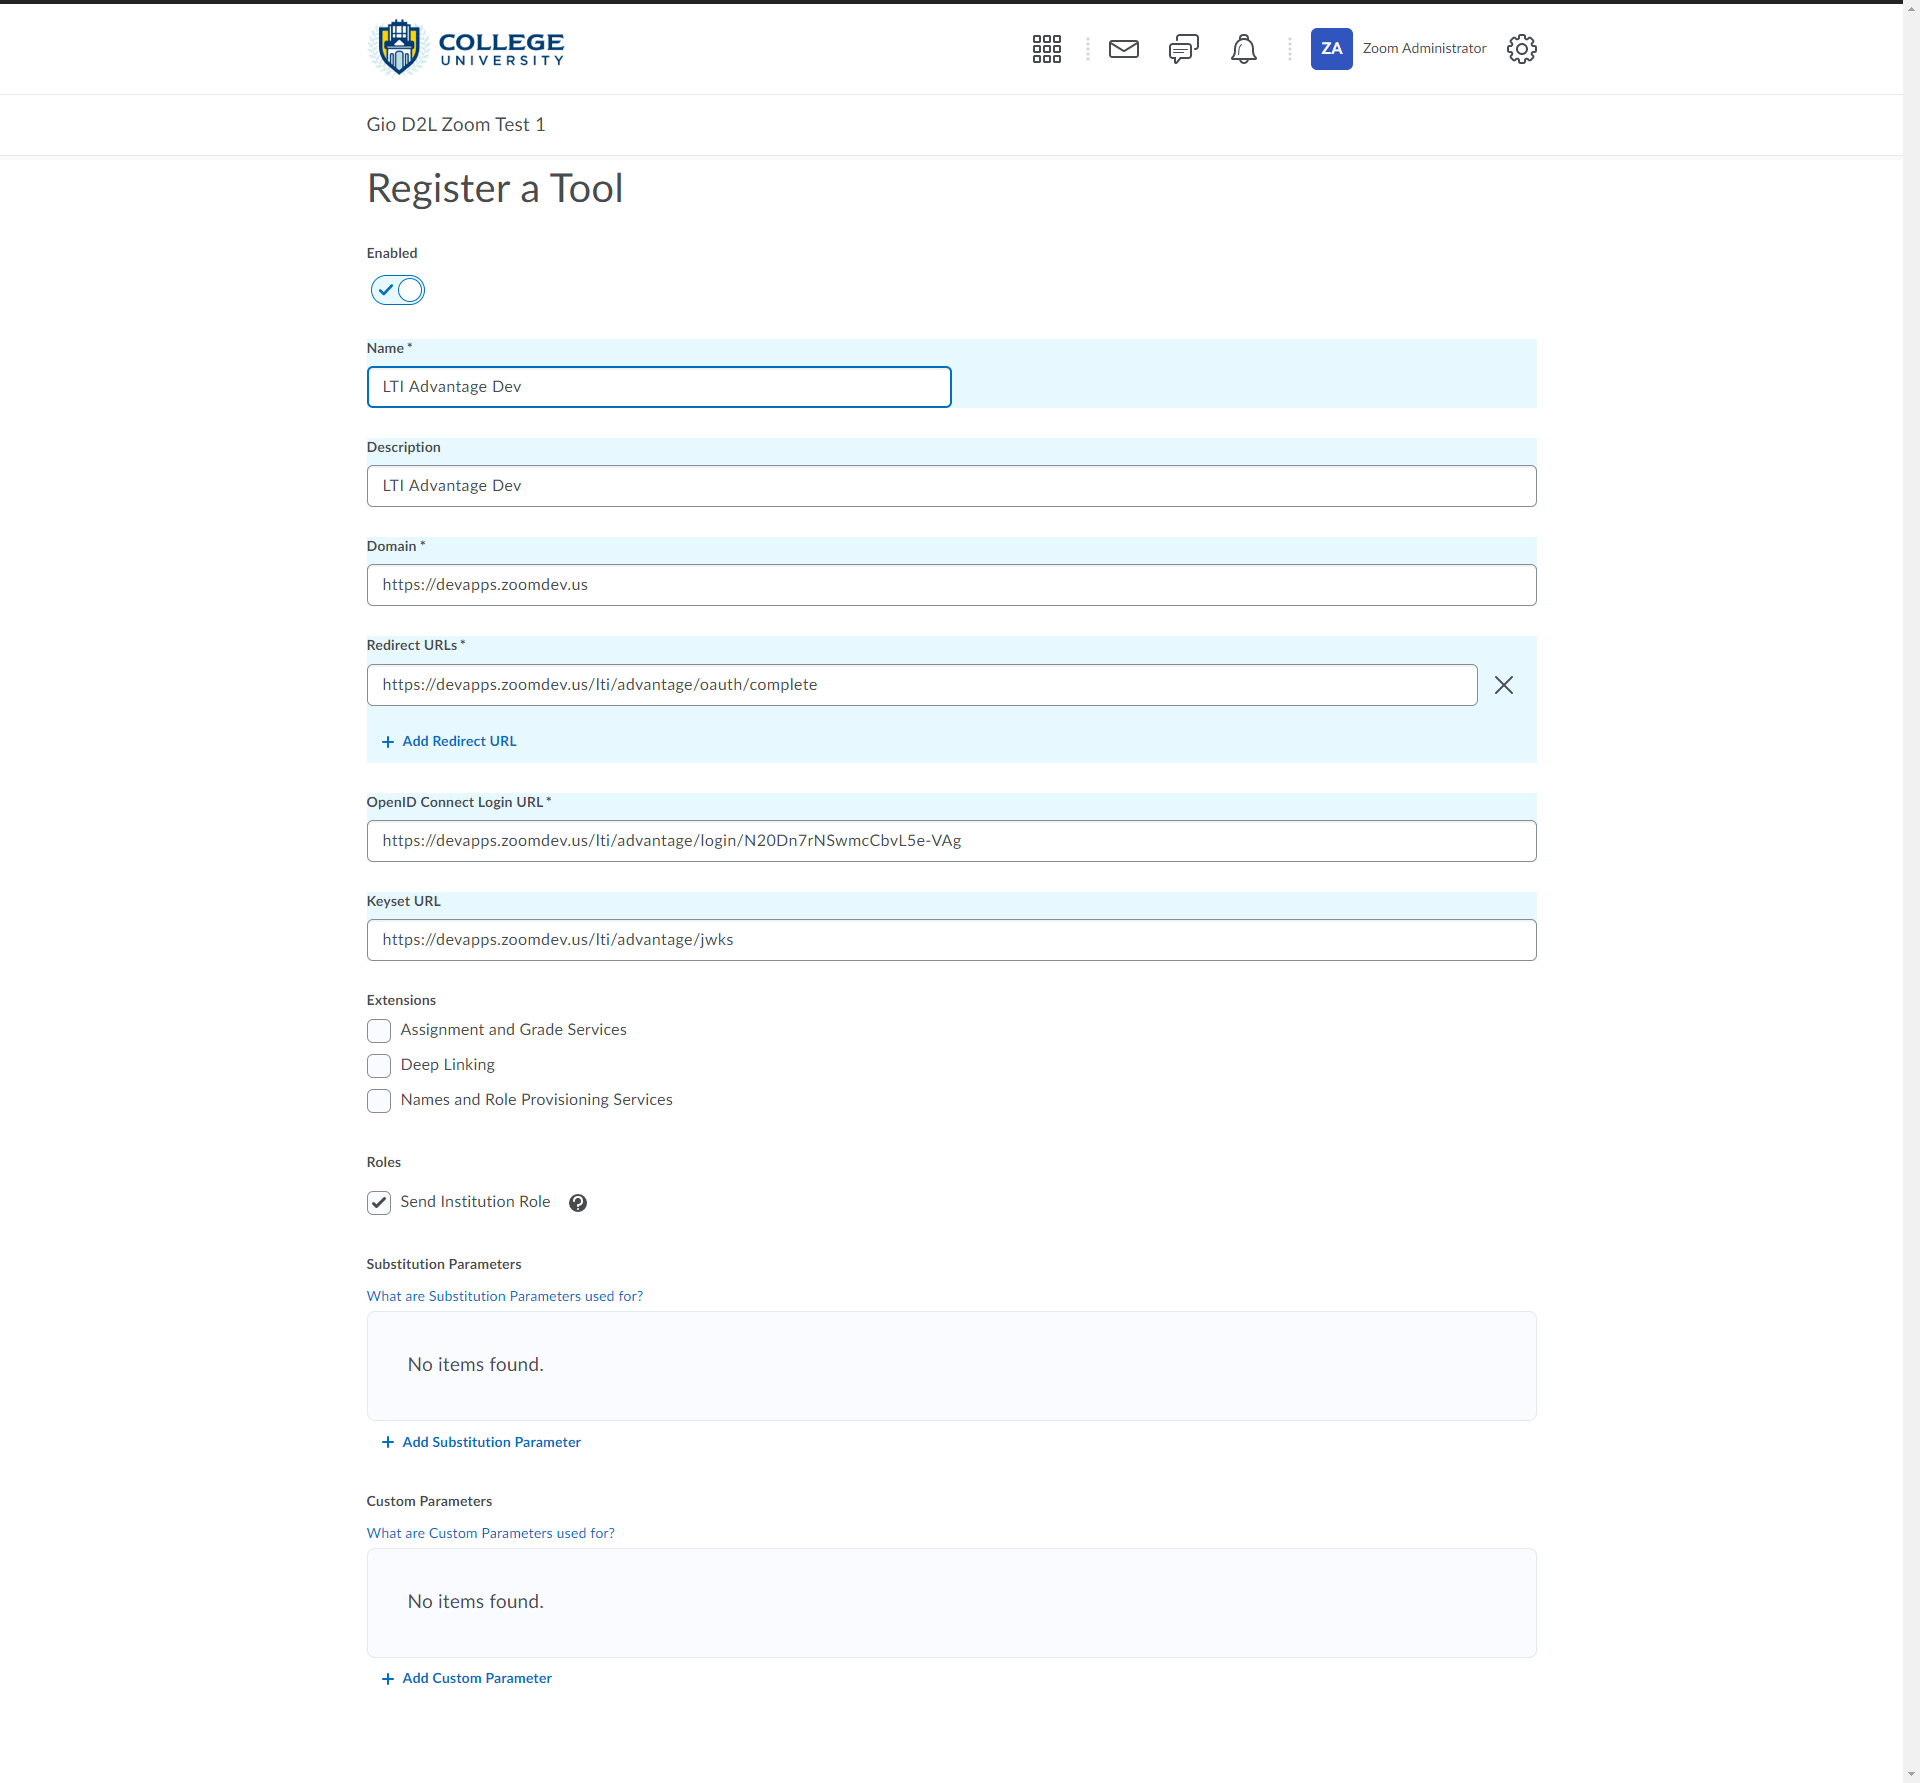Click the Register a Tool heading

[495, 189]
